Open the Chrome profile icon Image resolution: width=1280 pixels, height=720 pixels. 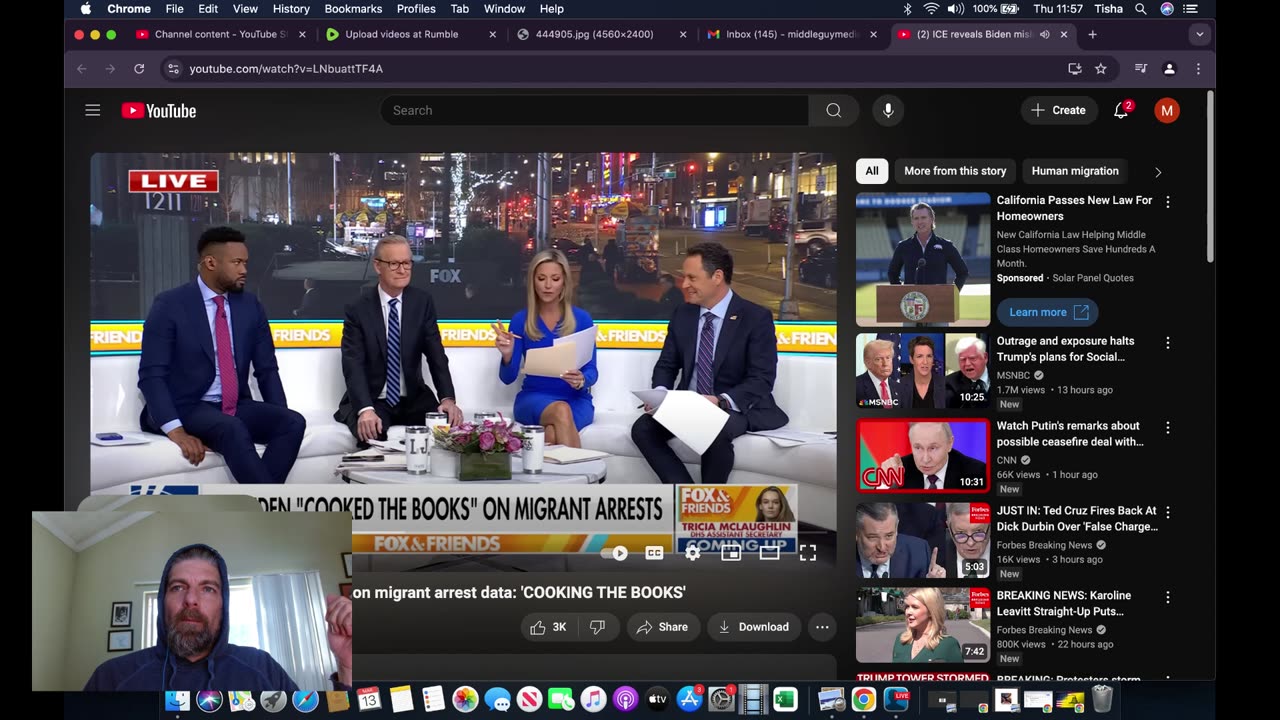pyautogui.click(x=1169, y=69)
